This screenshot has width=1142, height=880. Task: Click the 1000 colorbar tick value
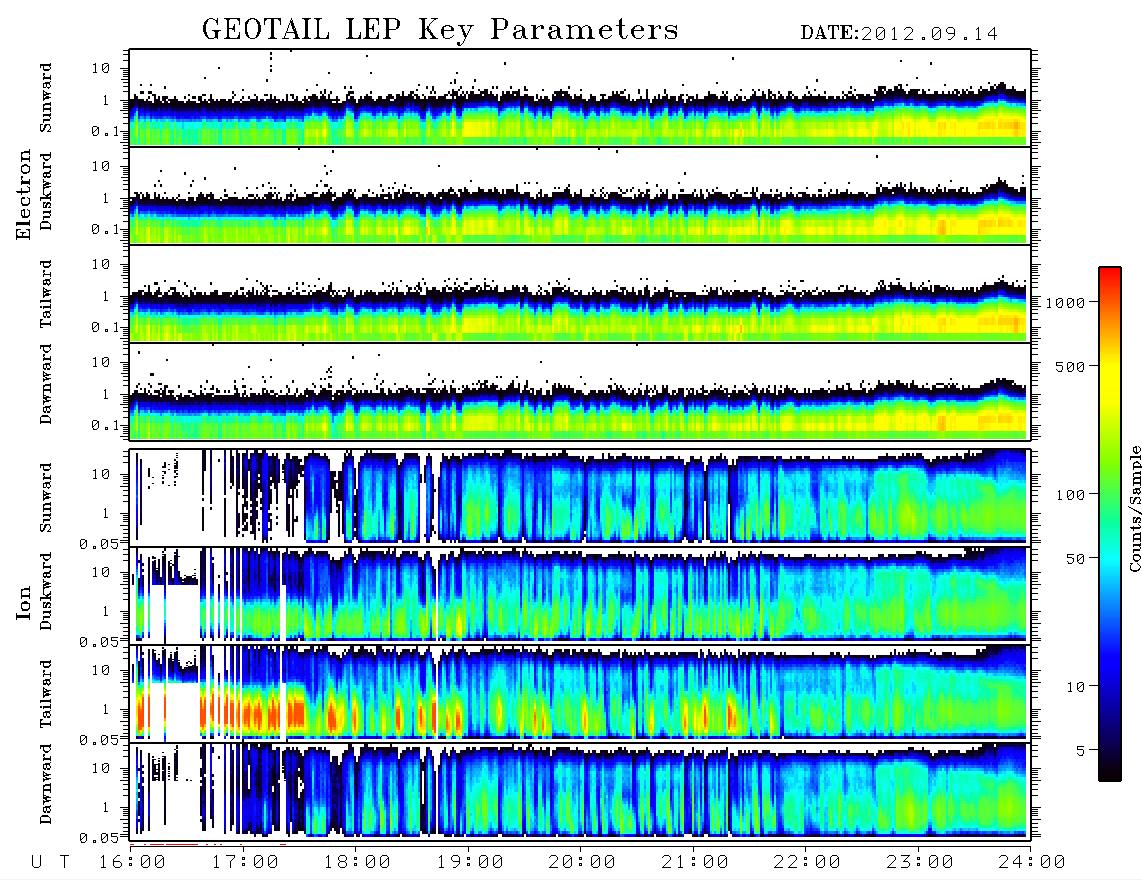pyautogui.click(x=1065, y=303)
